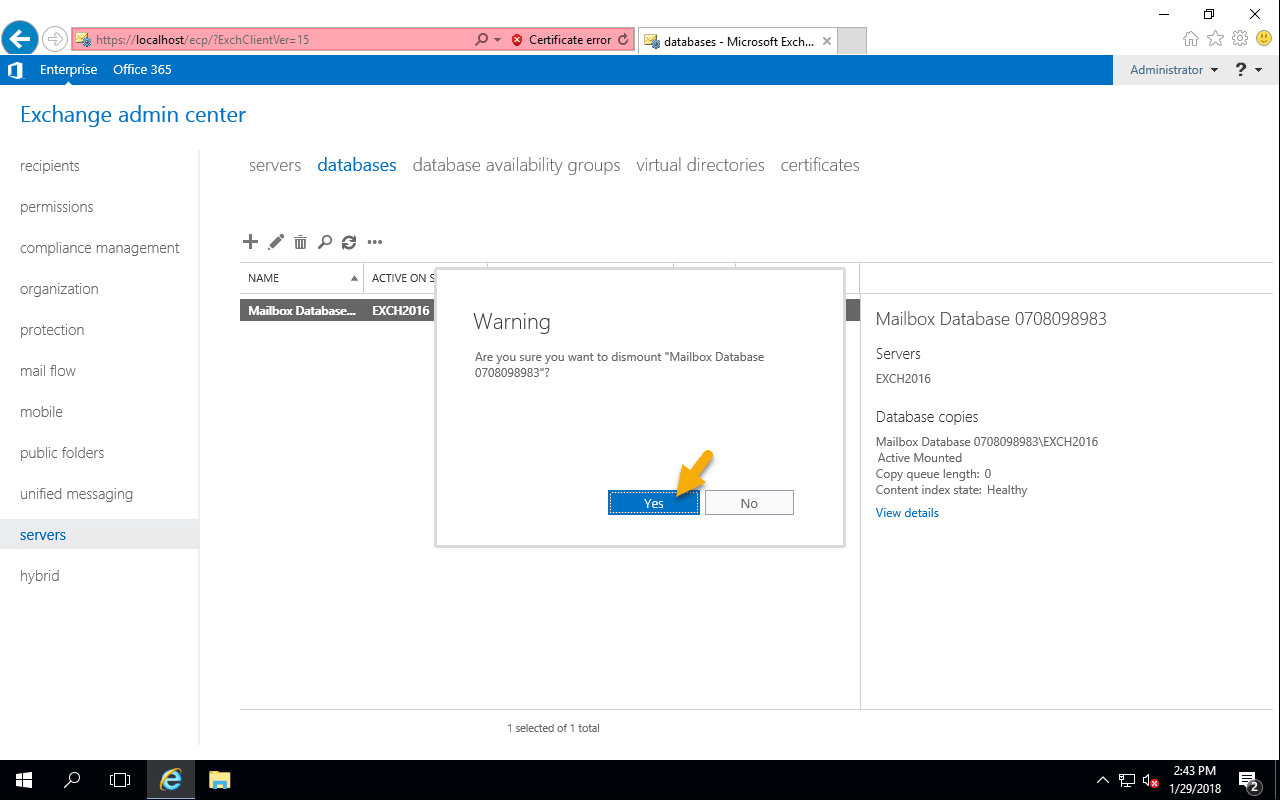This screenshot has height=800, width=1280.
Task: Open compliance management in the sidebar
Action: pos(100,248)
